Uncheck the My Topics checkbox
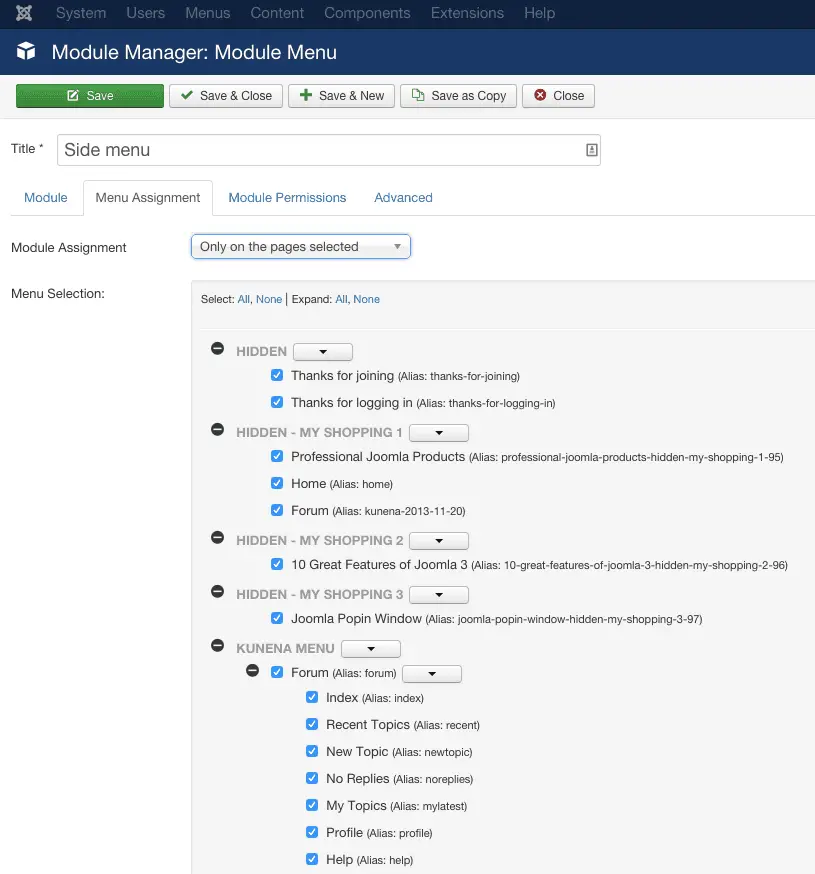The image size is (815, 874). [312, 805]
